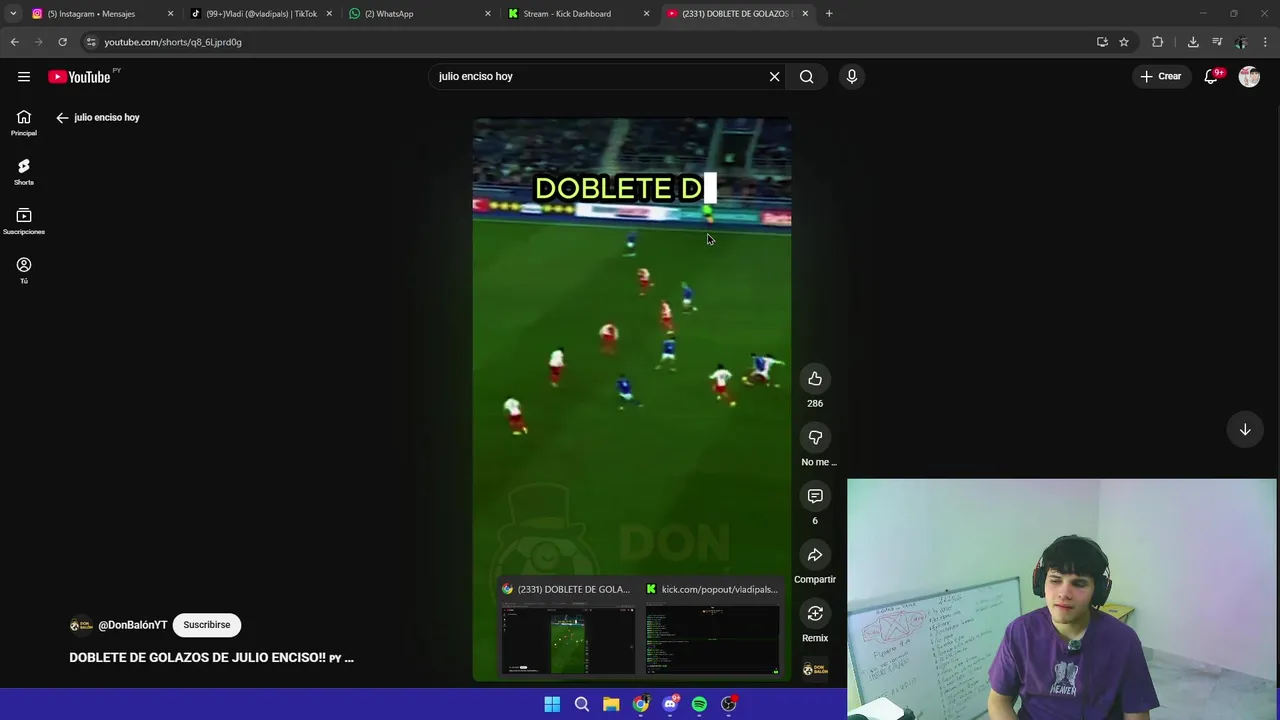This screenshot has height=720, width=1280.
Task: Run the search with magnifier button
Action: coord(807,76)
